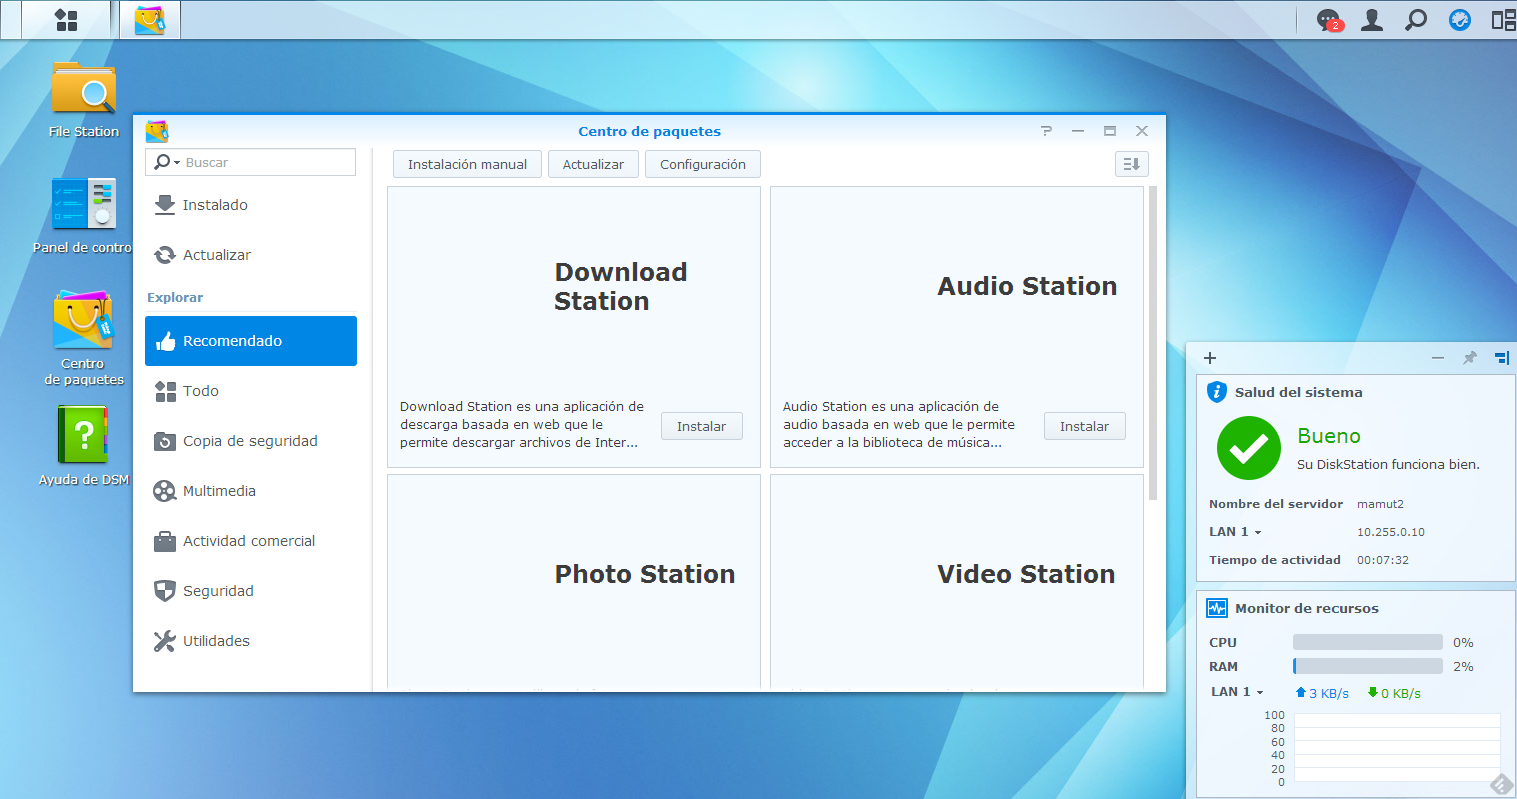Open the Video Station package card
The height and width of the screenshot is (799, 1517).
[957, 581]
